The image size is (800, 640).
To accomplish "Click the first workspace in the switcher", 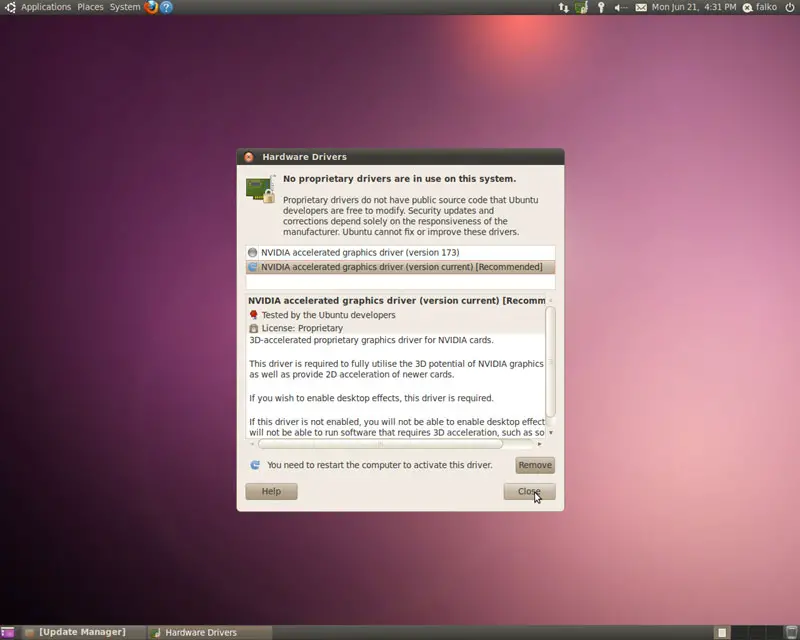I will [x=721, y=632].
